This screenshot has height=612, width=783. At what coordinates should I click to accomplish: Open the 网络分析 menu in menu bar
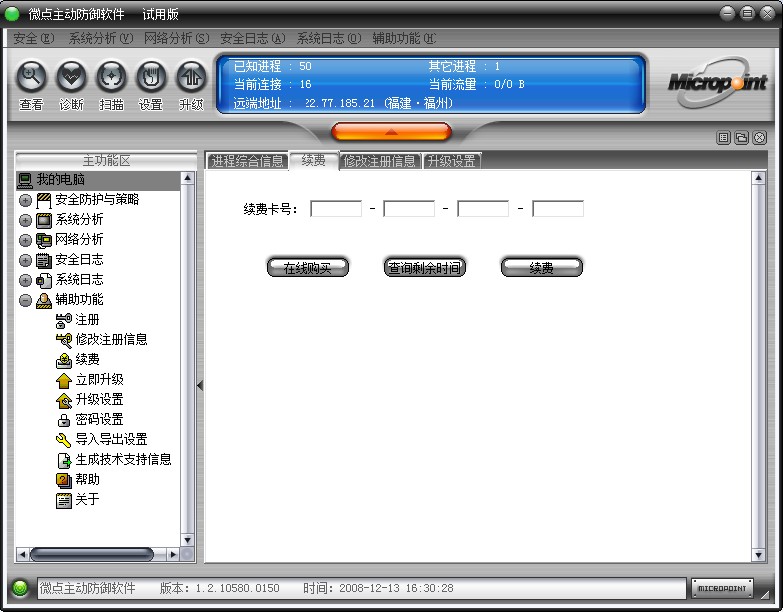click(177, 38)
